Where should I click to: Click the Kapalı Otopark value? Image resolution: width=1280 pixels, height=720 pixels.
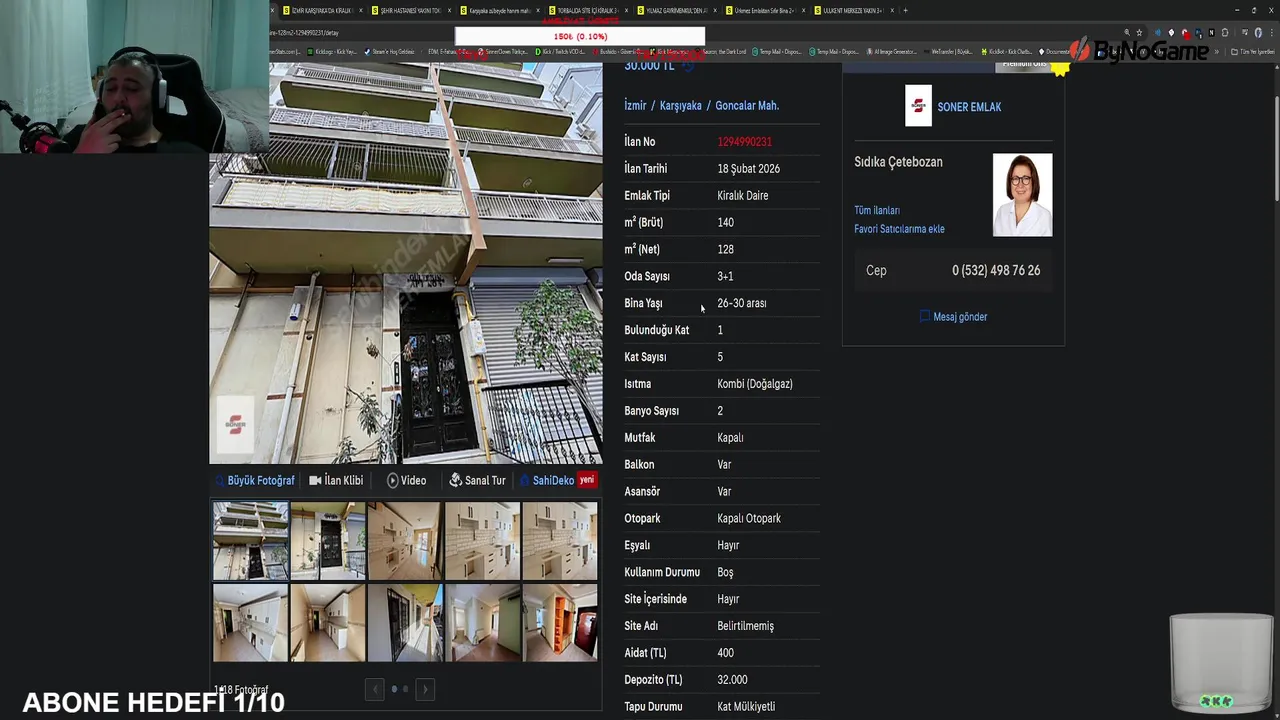(x=749, y=519)
